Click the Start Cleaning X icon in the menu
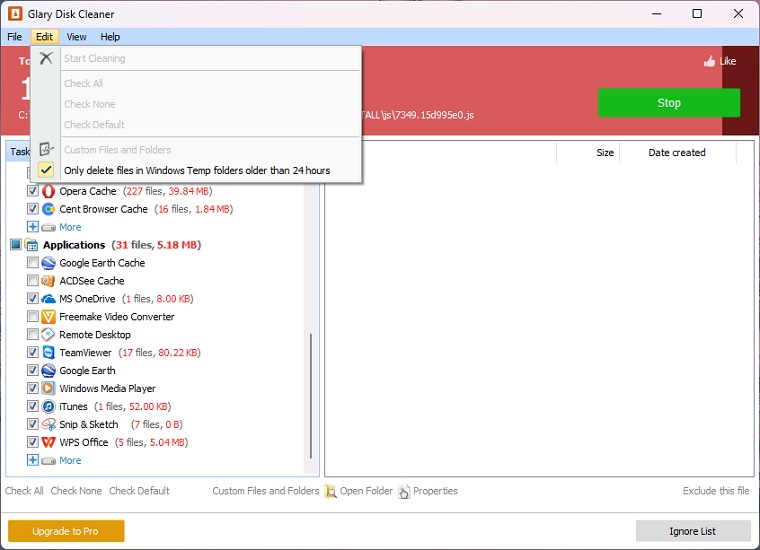 46,58
